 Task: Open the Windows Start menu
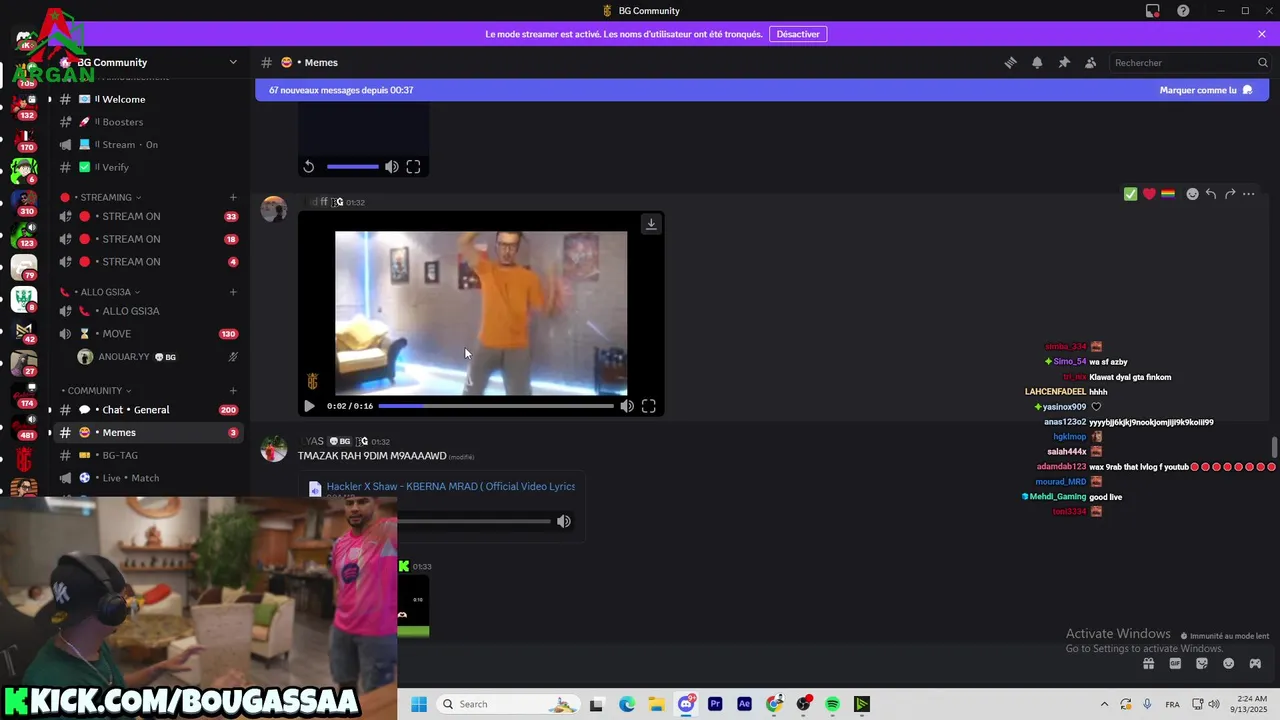419,704
